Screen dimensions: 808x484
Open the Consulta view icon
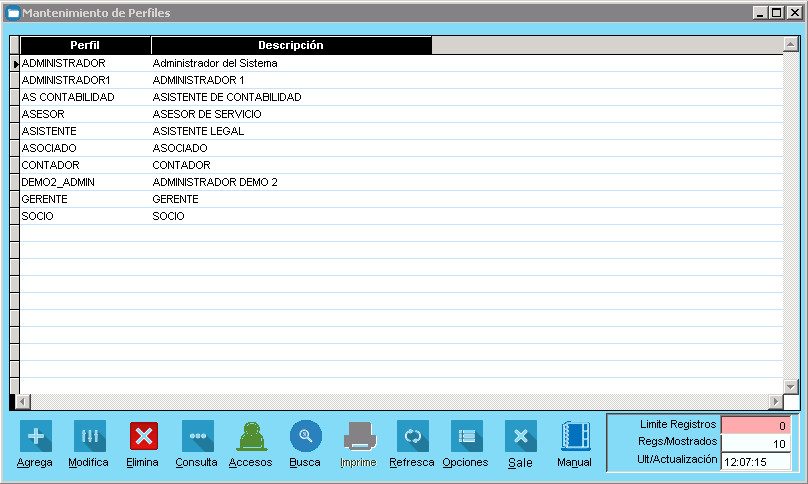click(x=197, y=437)
